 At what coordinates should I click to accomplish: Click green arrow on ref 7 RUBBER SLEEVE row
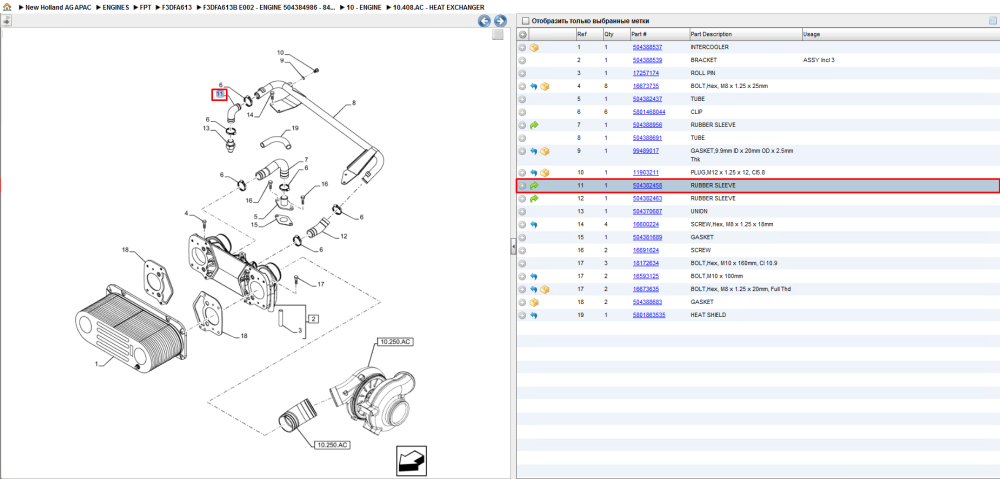534,125
